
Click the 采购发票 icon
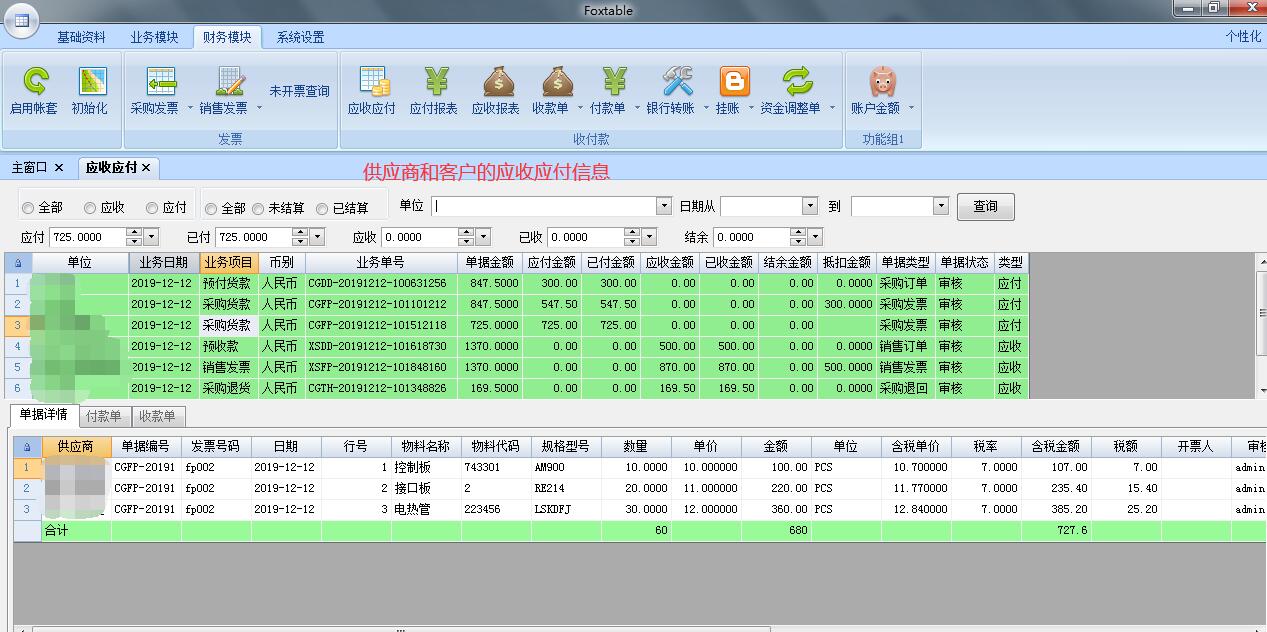155,82
